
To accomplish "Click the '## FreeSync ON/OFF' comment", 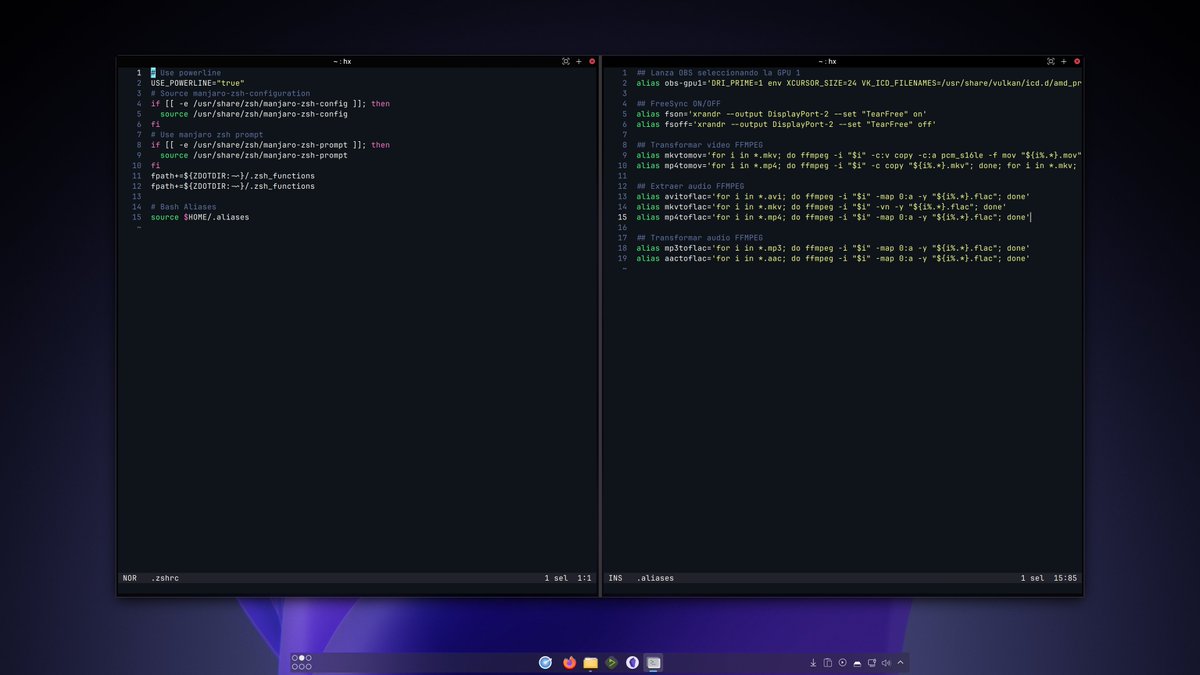I will tap(678, 104).
